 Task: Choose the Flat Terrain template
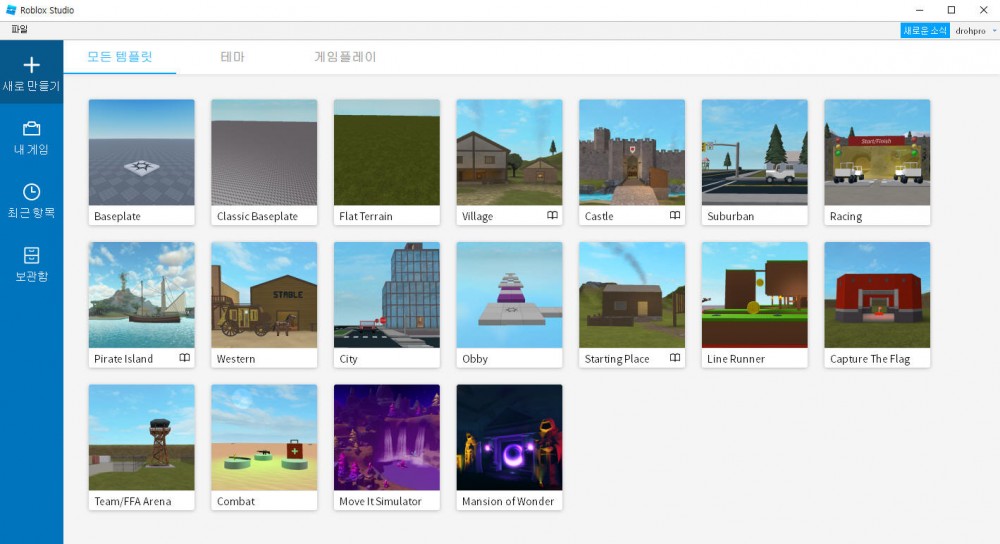point(386,162)
